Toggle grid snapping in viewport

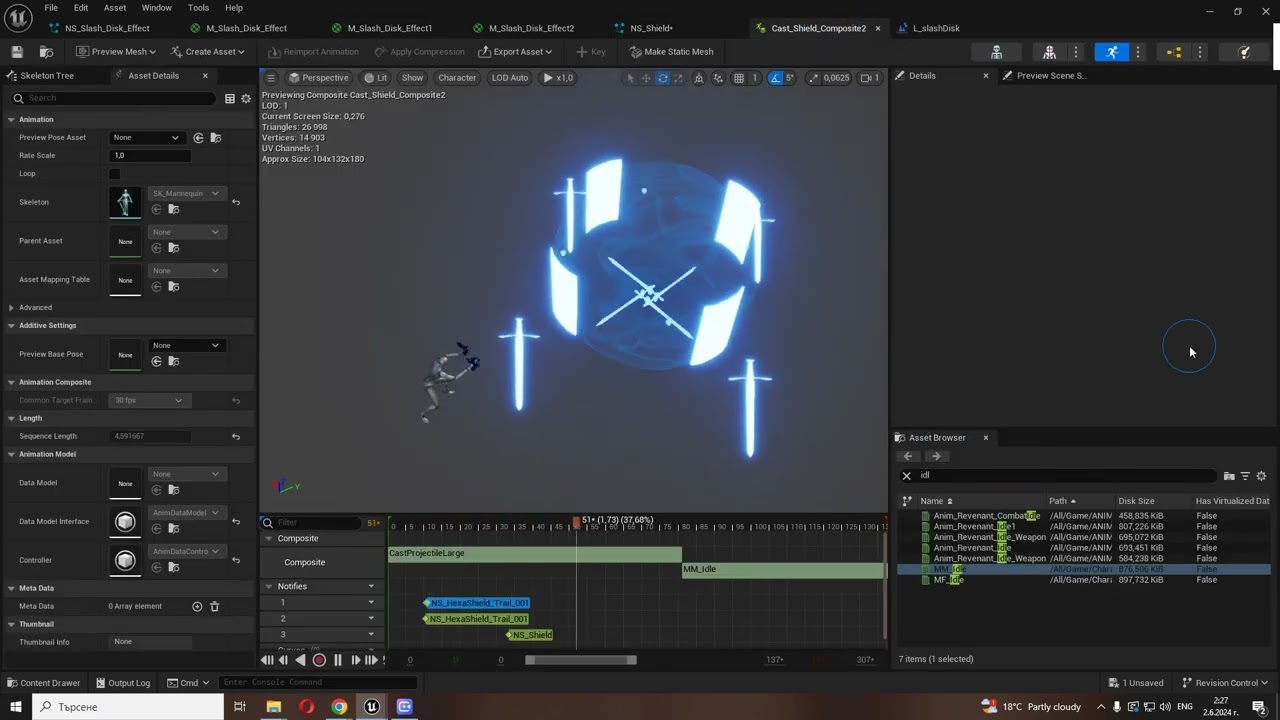(x=739, y=78)
